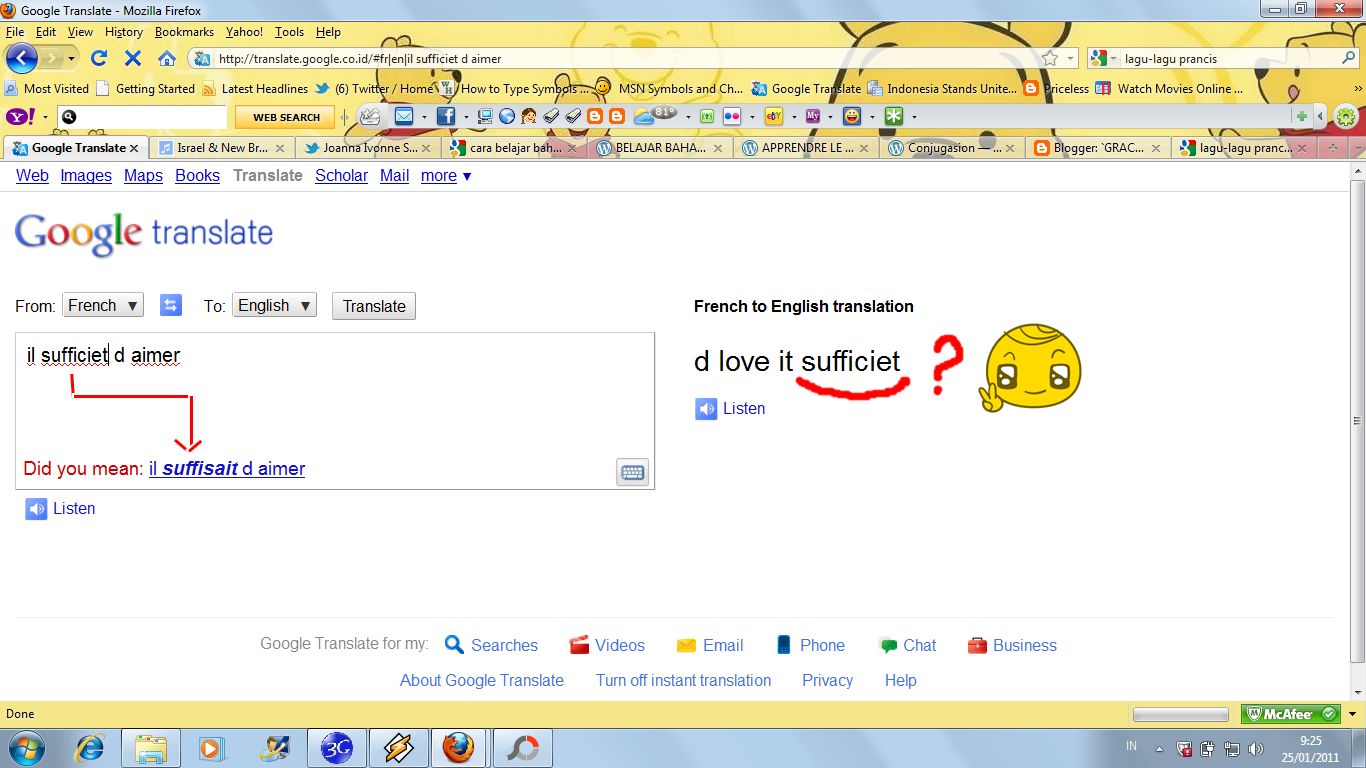
Task: Open Winamp from the taskbar
Action: (x=398, y=748)
